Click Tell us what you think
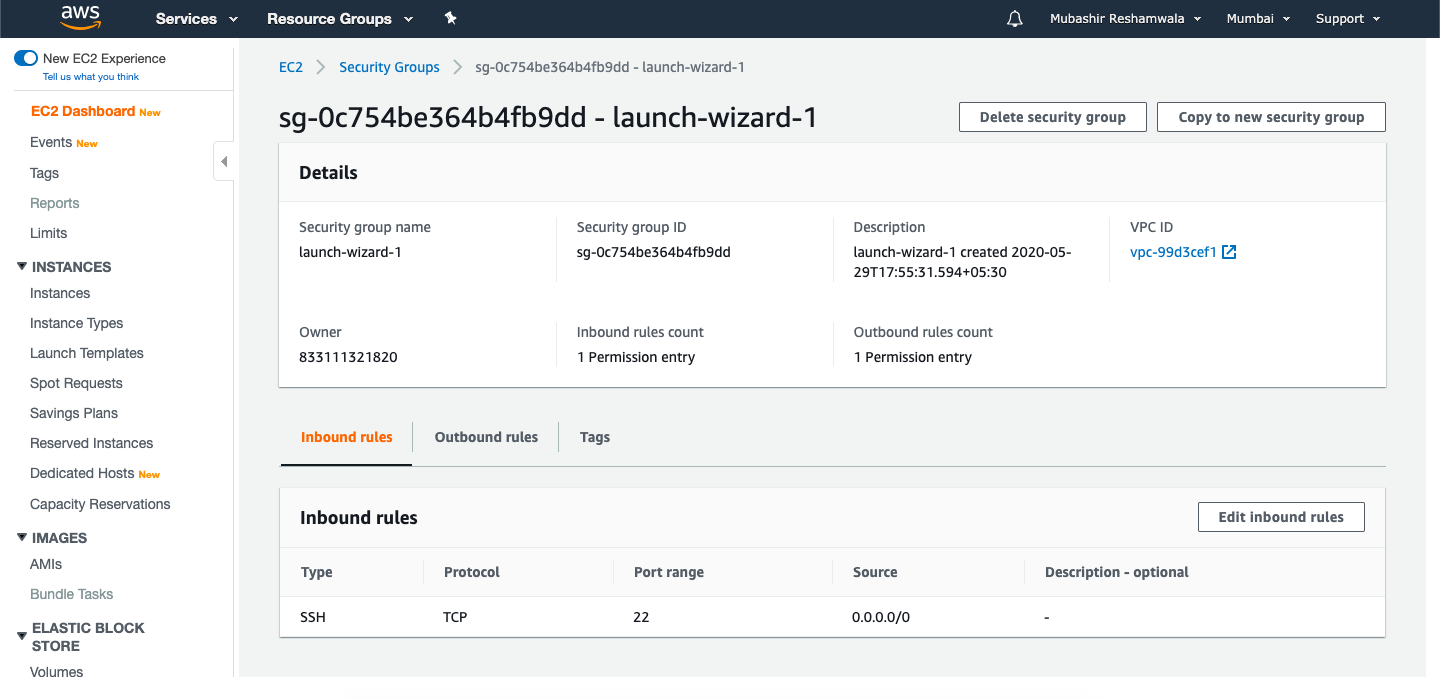 click(x=91, y=77)
